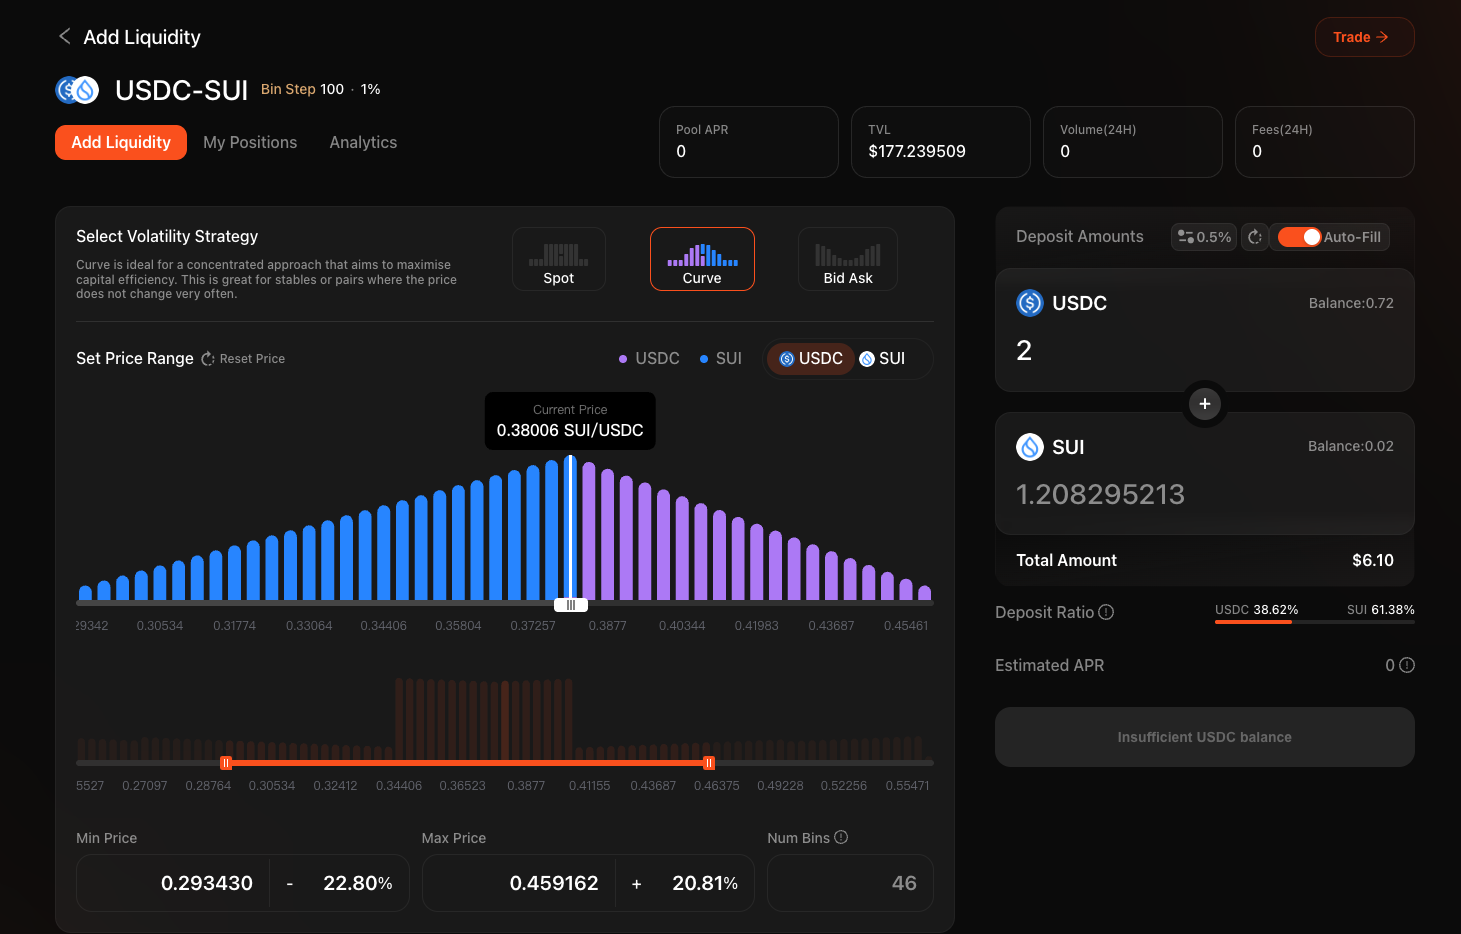
Task: Click the back arrow beside Add Liquidity
Action: [x=65, y=37]
